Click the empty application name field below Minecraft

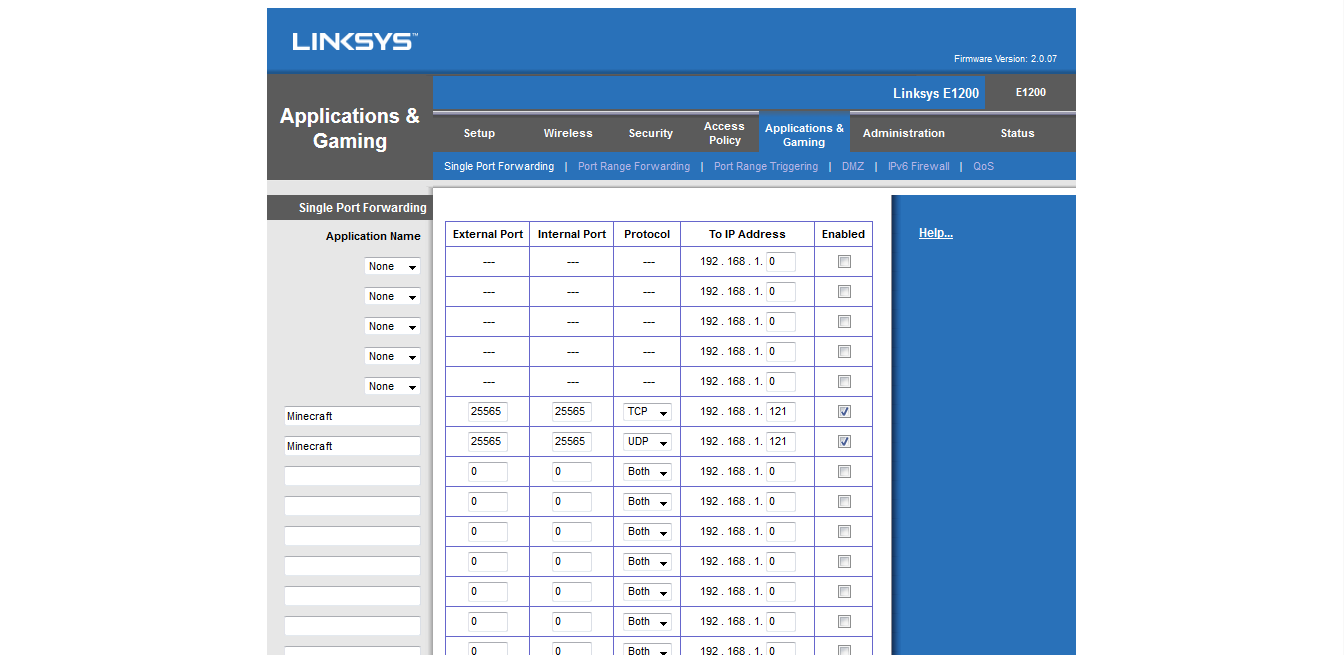[x=352, y=476]
